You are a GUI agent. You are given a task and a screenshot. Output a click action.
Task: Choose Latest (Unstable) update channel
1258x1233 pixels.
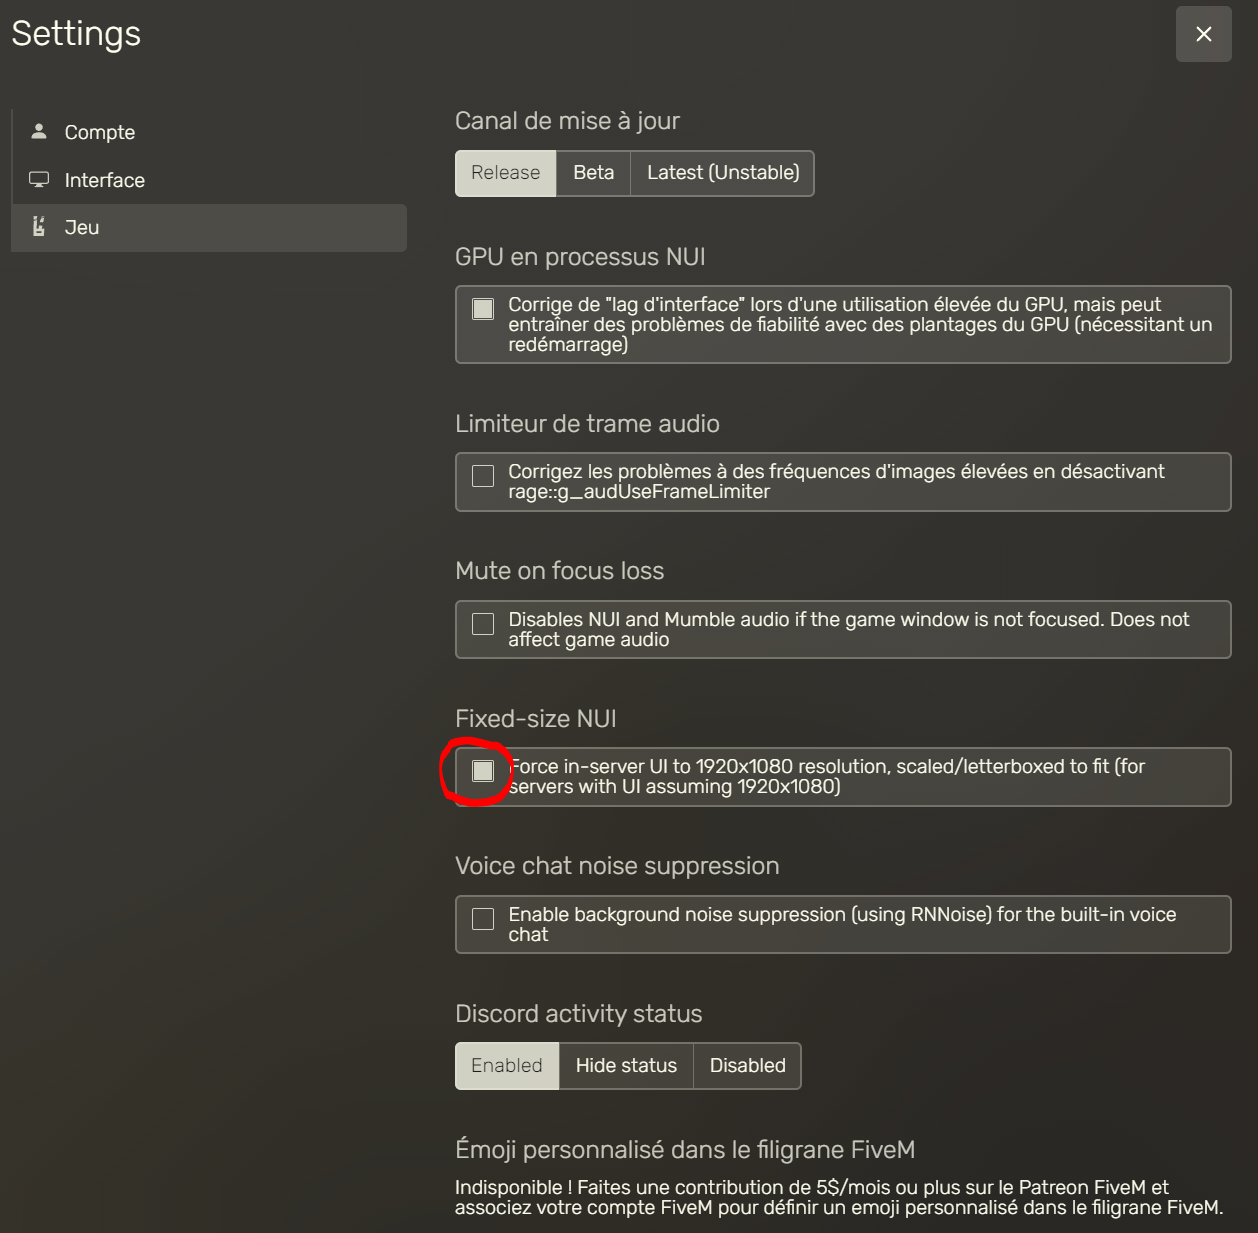click(x=722, y=173)
